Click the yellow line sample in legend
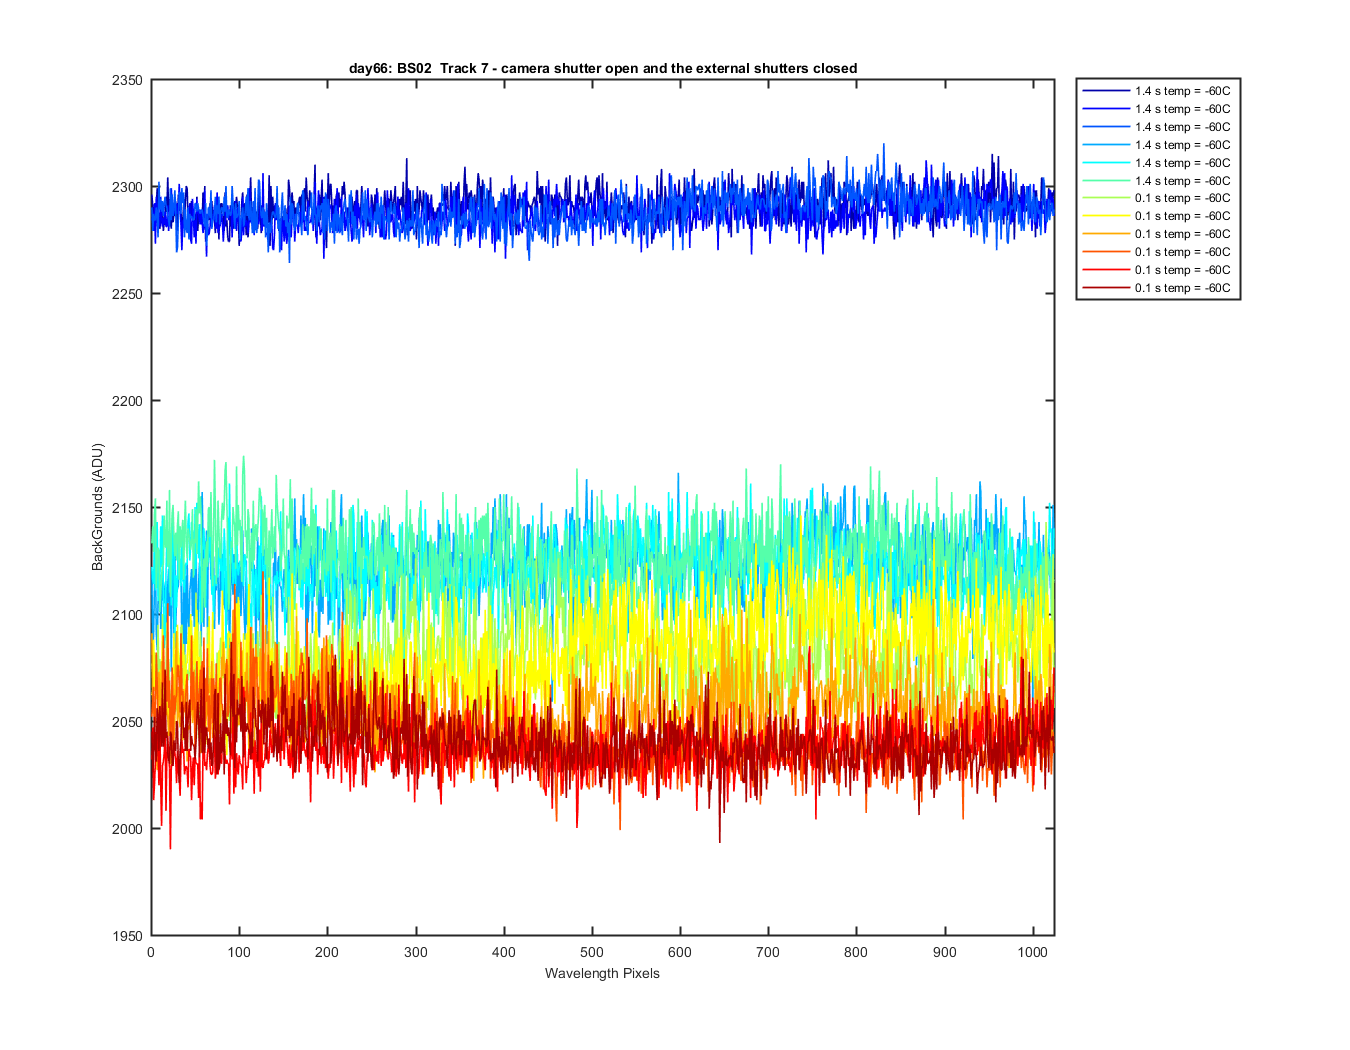 (x=1106, y=216)
